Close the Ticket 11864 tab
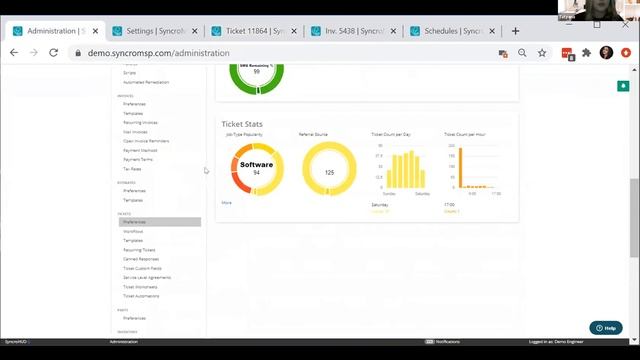This screenshot has width=640, height=360. click(294, 31)
